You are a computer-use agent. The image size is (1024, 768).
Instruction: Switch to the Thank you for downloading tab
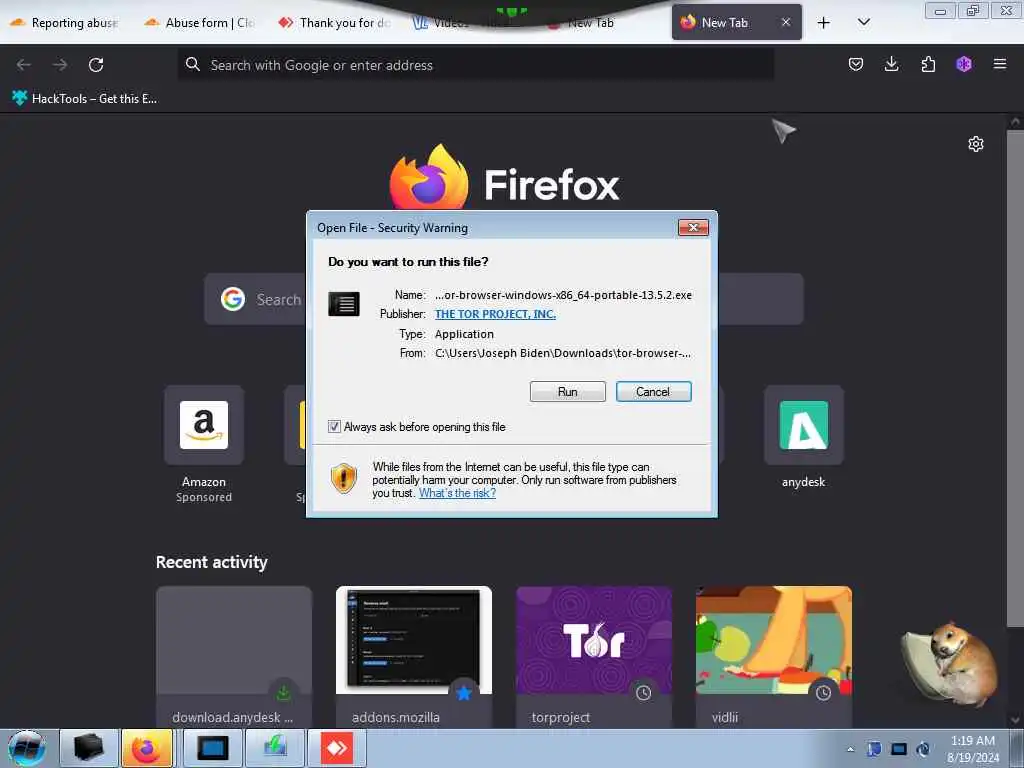click(x=334, y=23)
